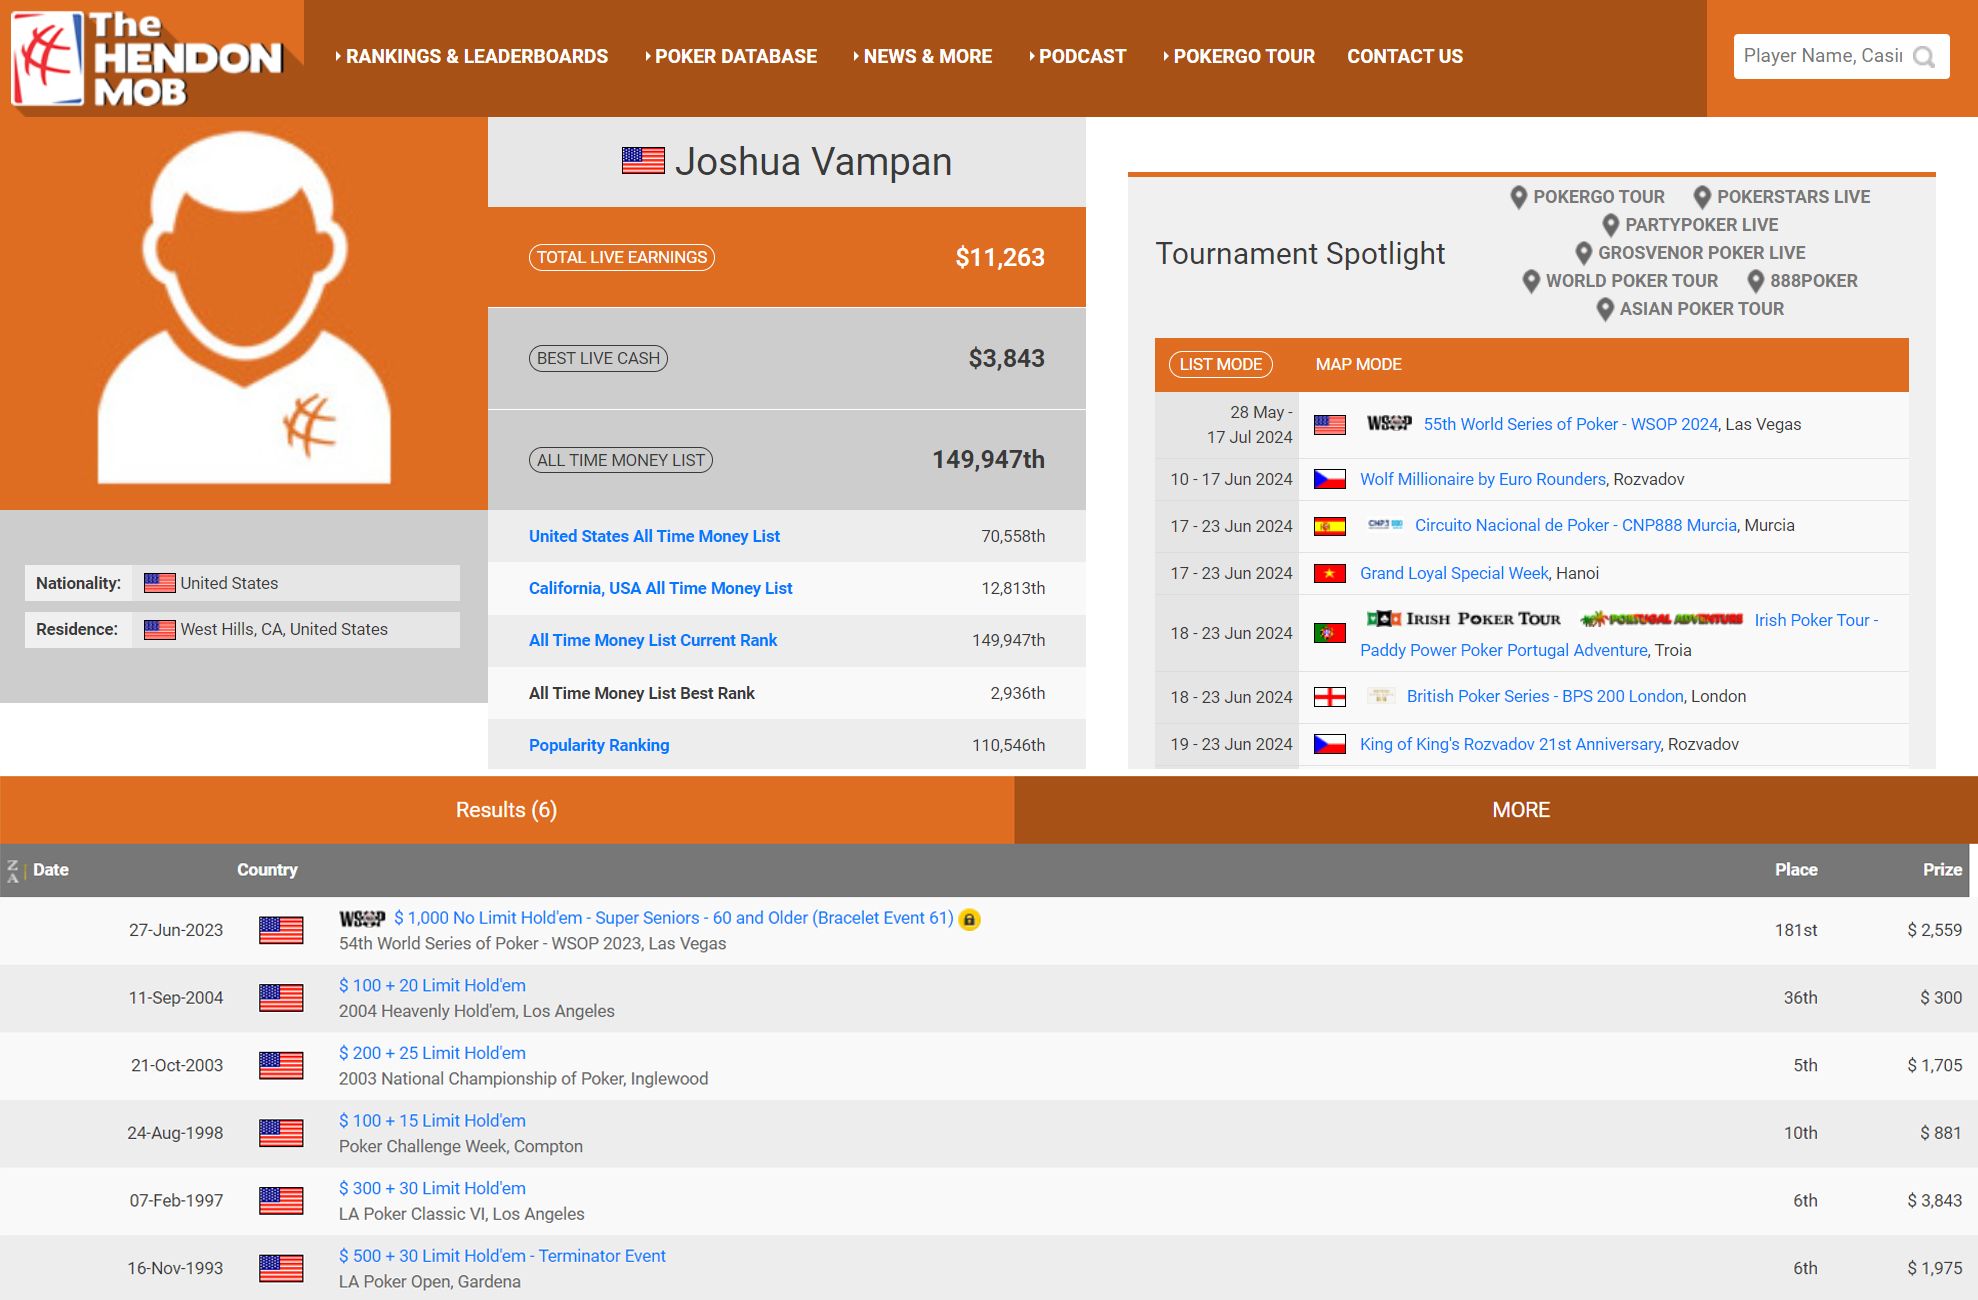
Task: Click the PokerGO Tour map pin icon
Action: tap(1518, 197)
